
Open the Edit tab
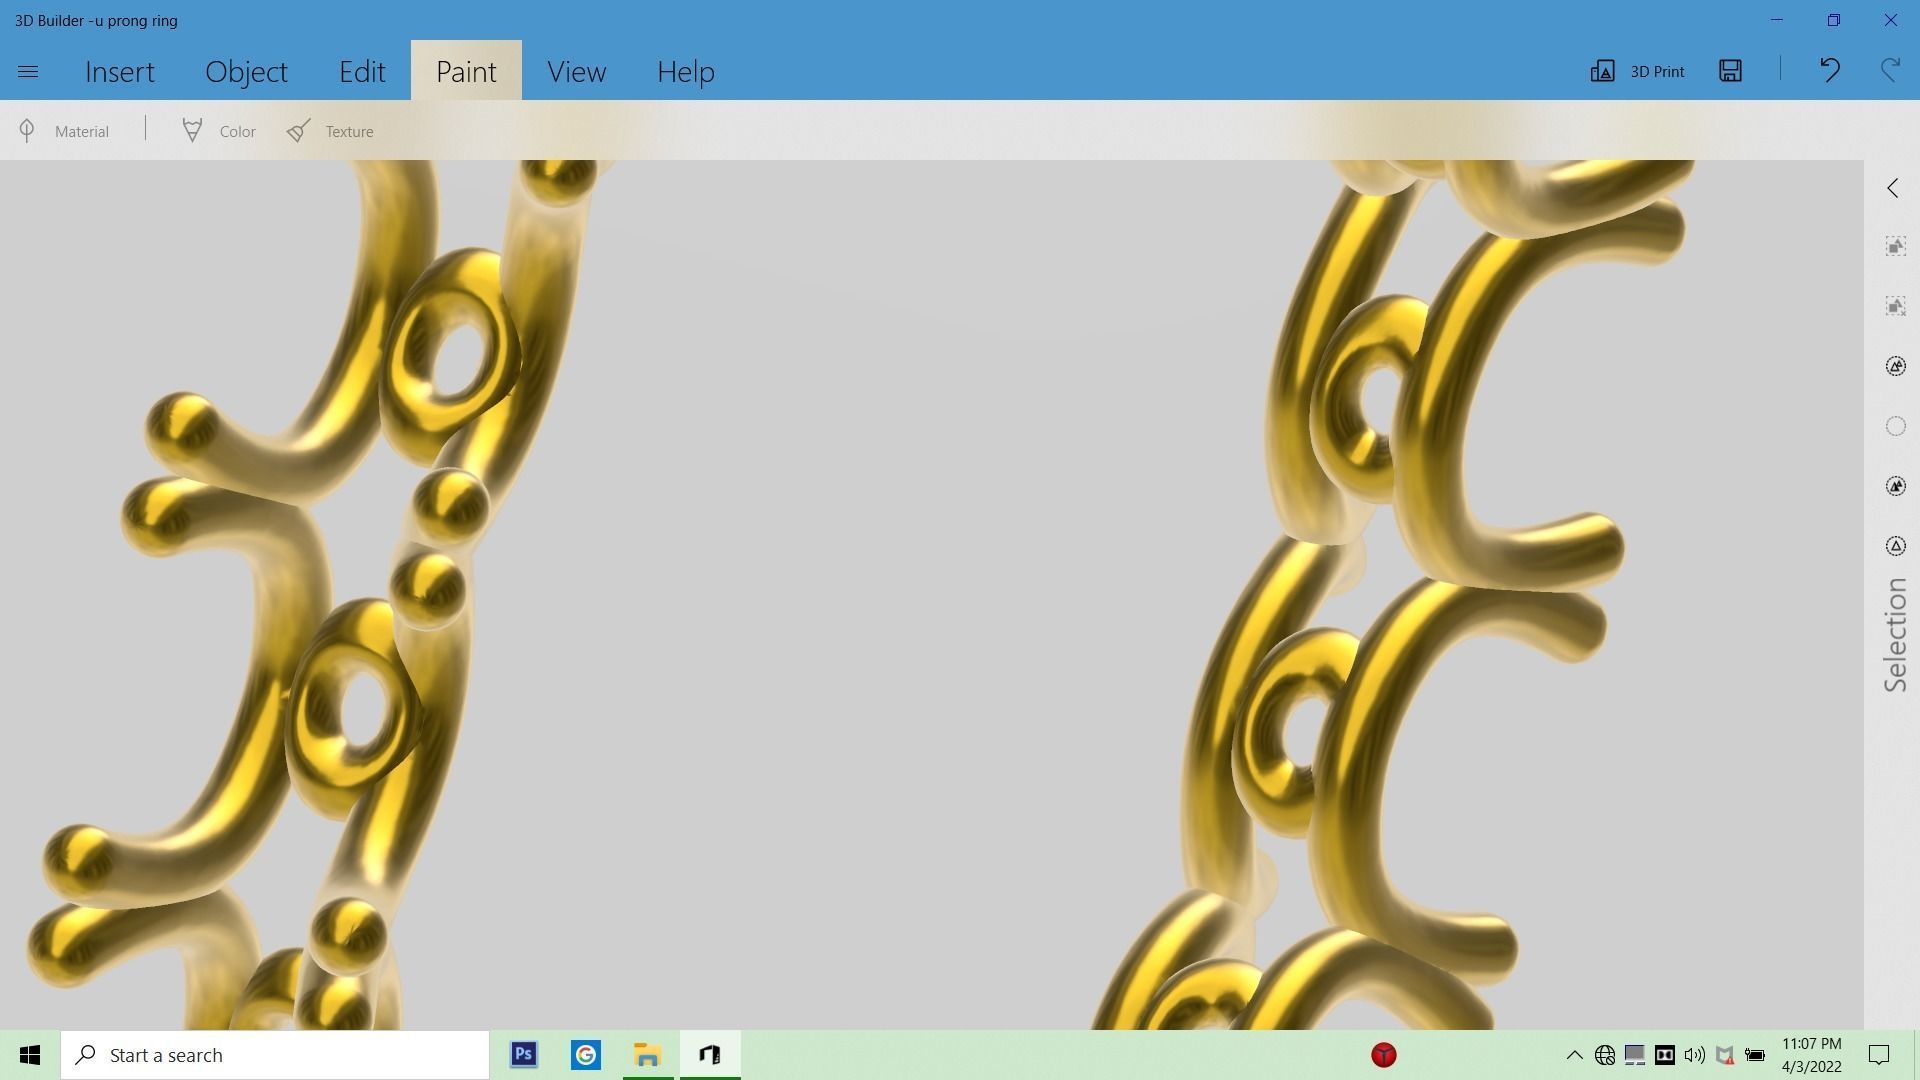[x=362, y=71]
